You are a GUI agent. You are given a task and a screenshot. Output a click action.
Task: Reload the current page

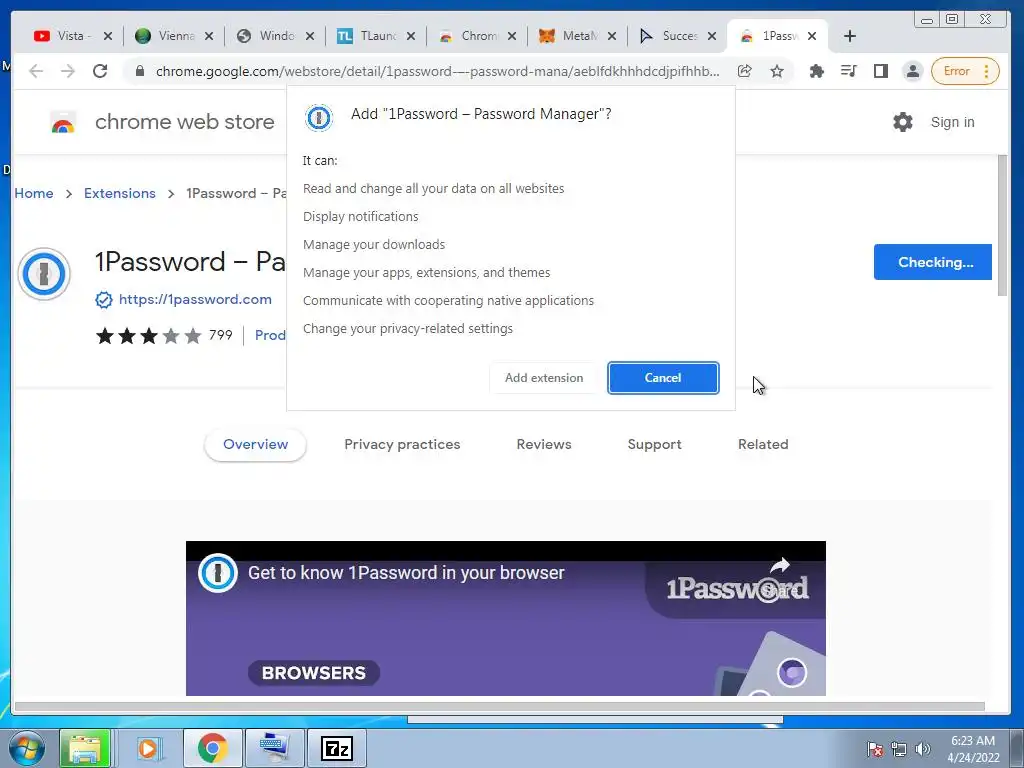pyautogui.click(x=100, y=71)
